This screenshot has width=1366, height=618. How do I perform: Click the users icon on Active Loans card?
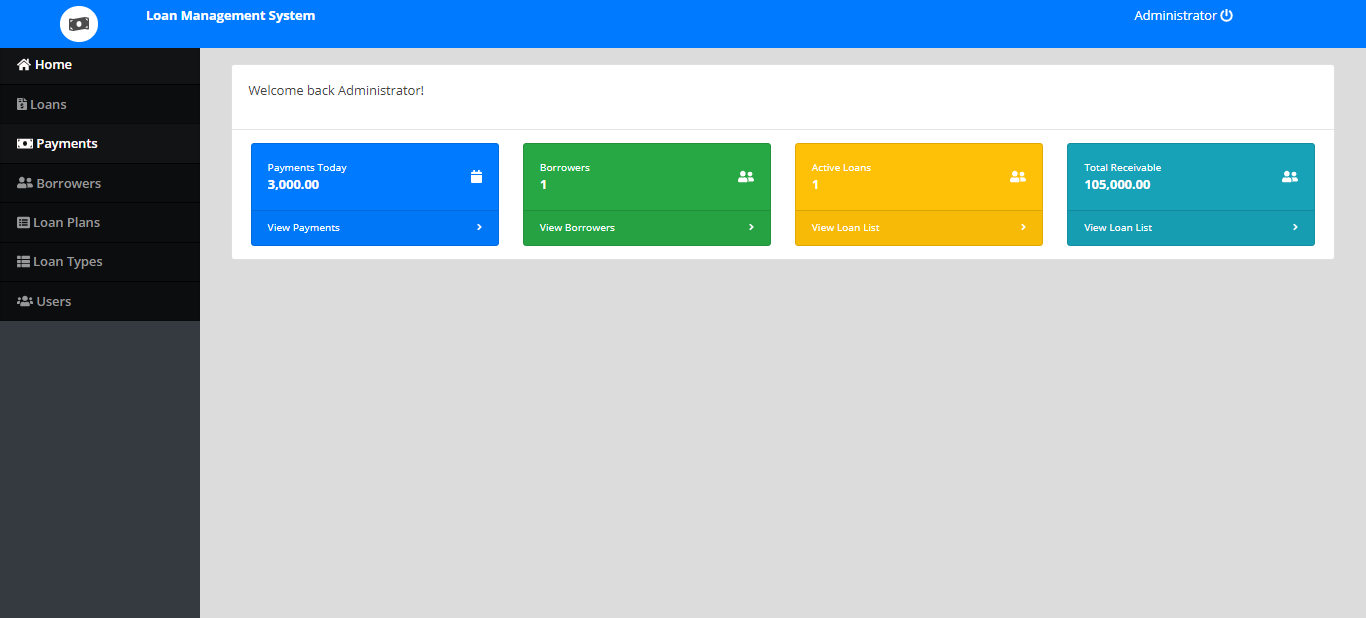pyautogui.click(x=1018, y=177)
